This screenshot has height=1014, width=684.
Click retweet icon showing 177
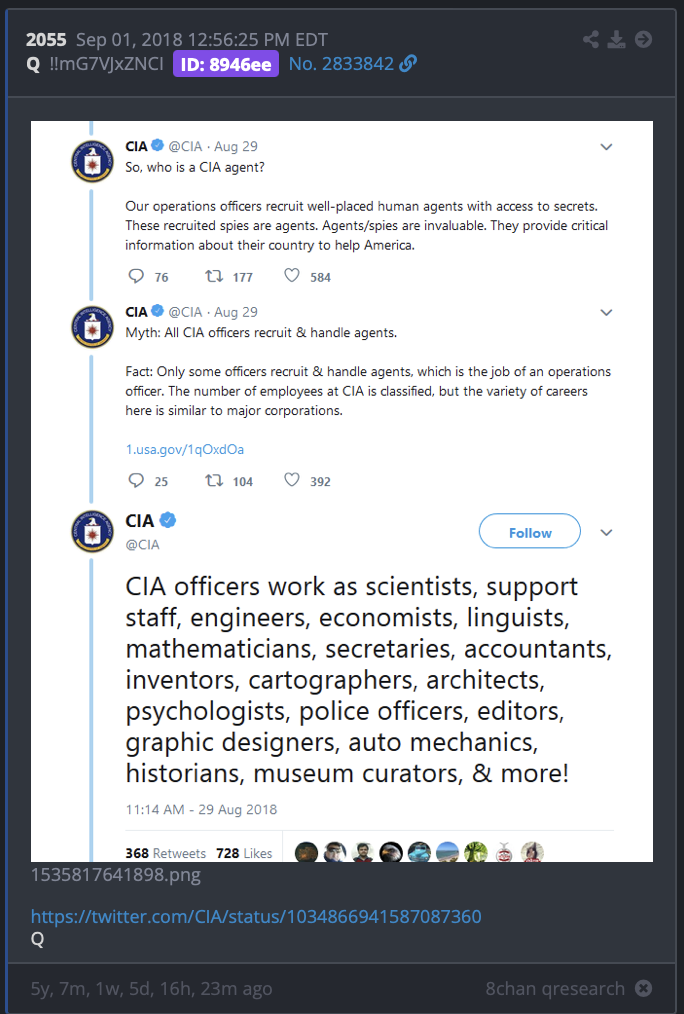click(214, 276)
